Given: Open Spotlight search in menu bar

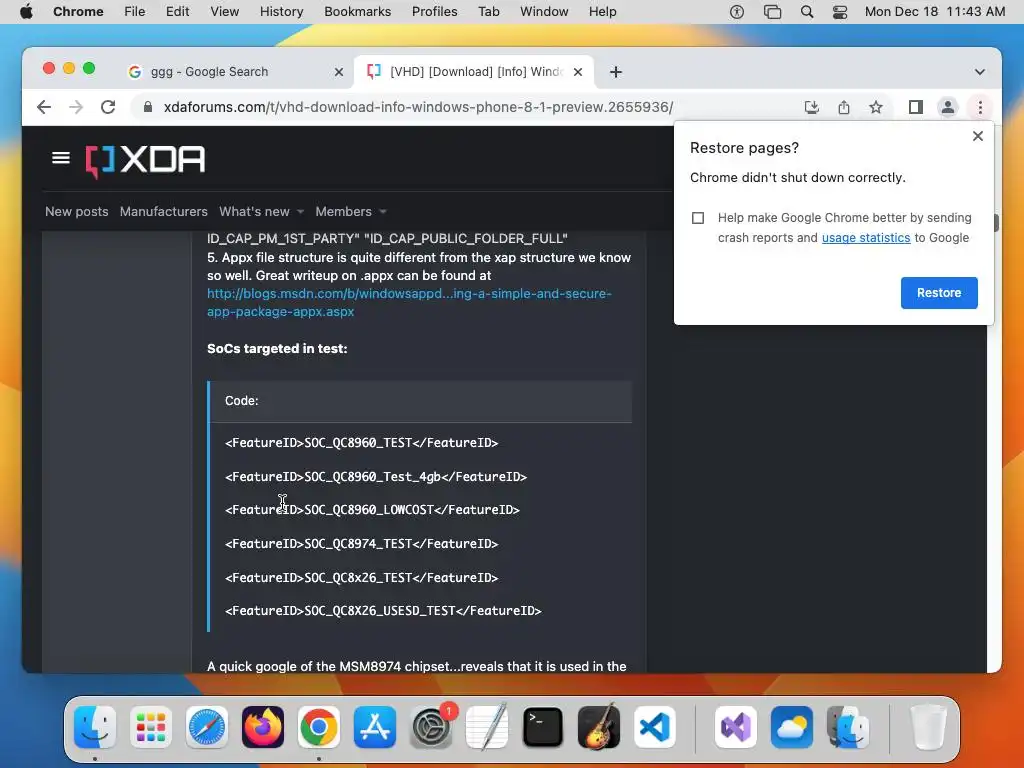Looking at the screenshot, I should pyautogui.click(x=807, y=12).
